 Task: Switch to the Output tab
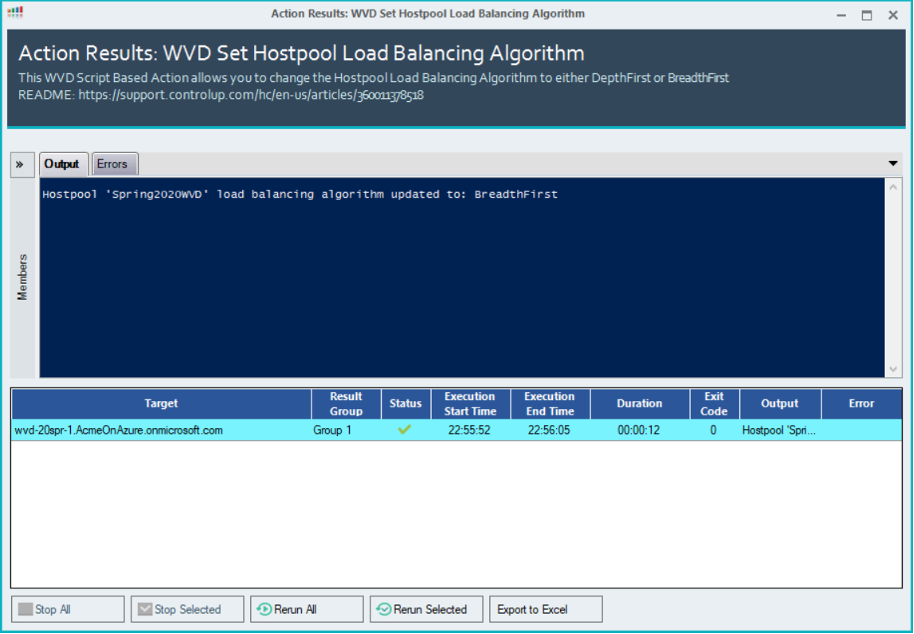point(62,164)
